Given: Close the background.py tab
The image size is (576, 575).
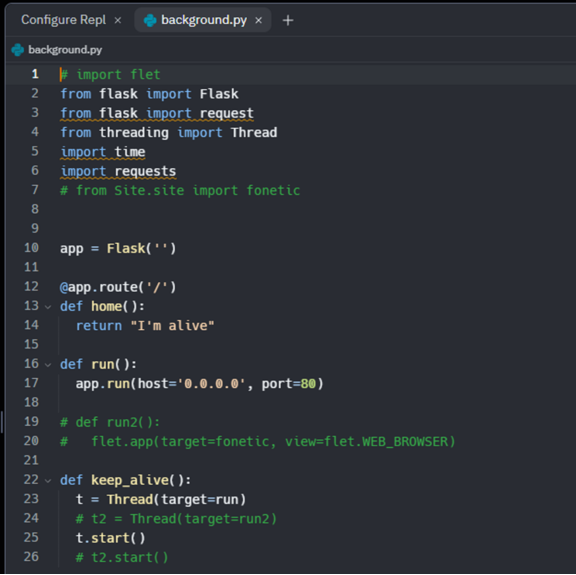Looking at the screenshot, I should 259,20.
